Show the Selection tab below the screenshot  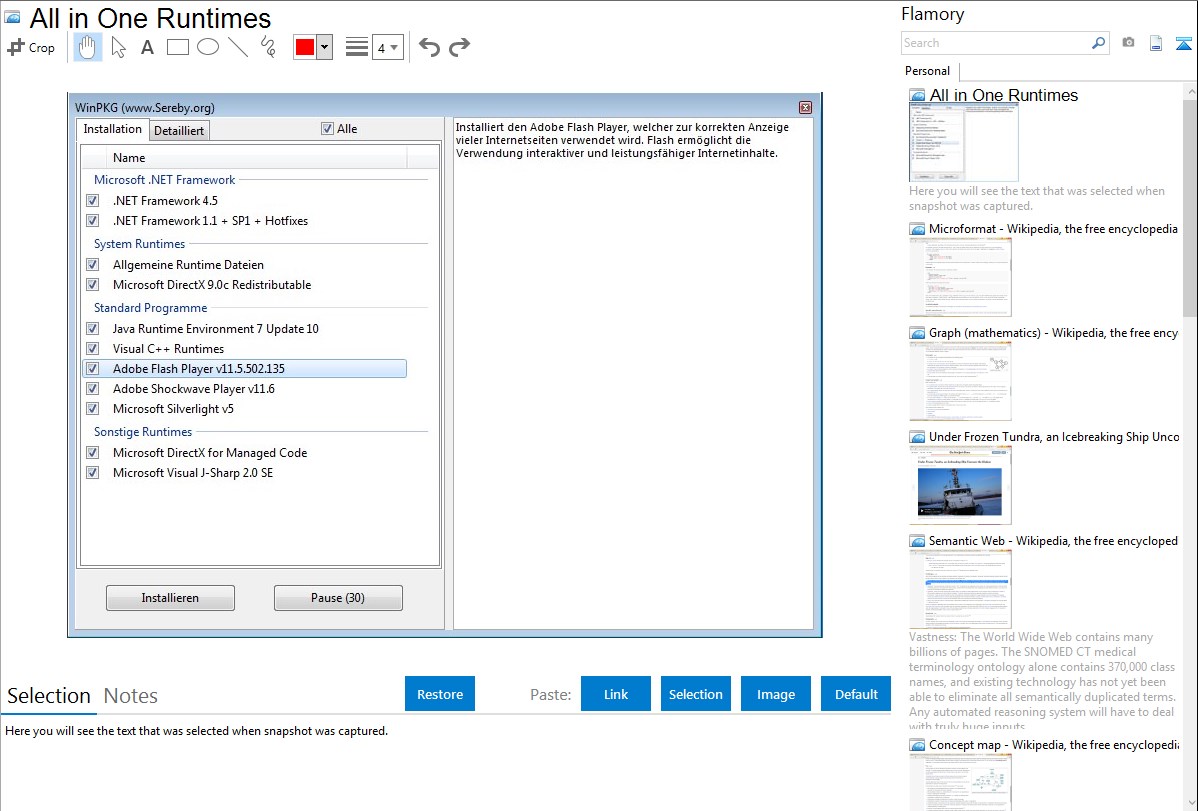click(x=49, y=696)
